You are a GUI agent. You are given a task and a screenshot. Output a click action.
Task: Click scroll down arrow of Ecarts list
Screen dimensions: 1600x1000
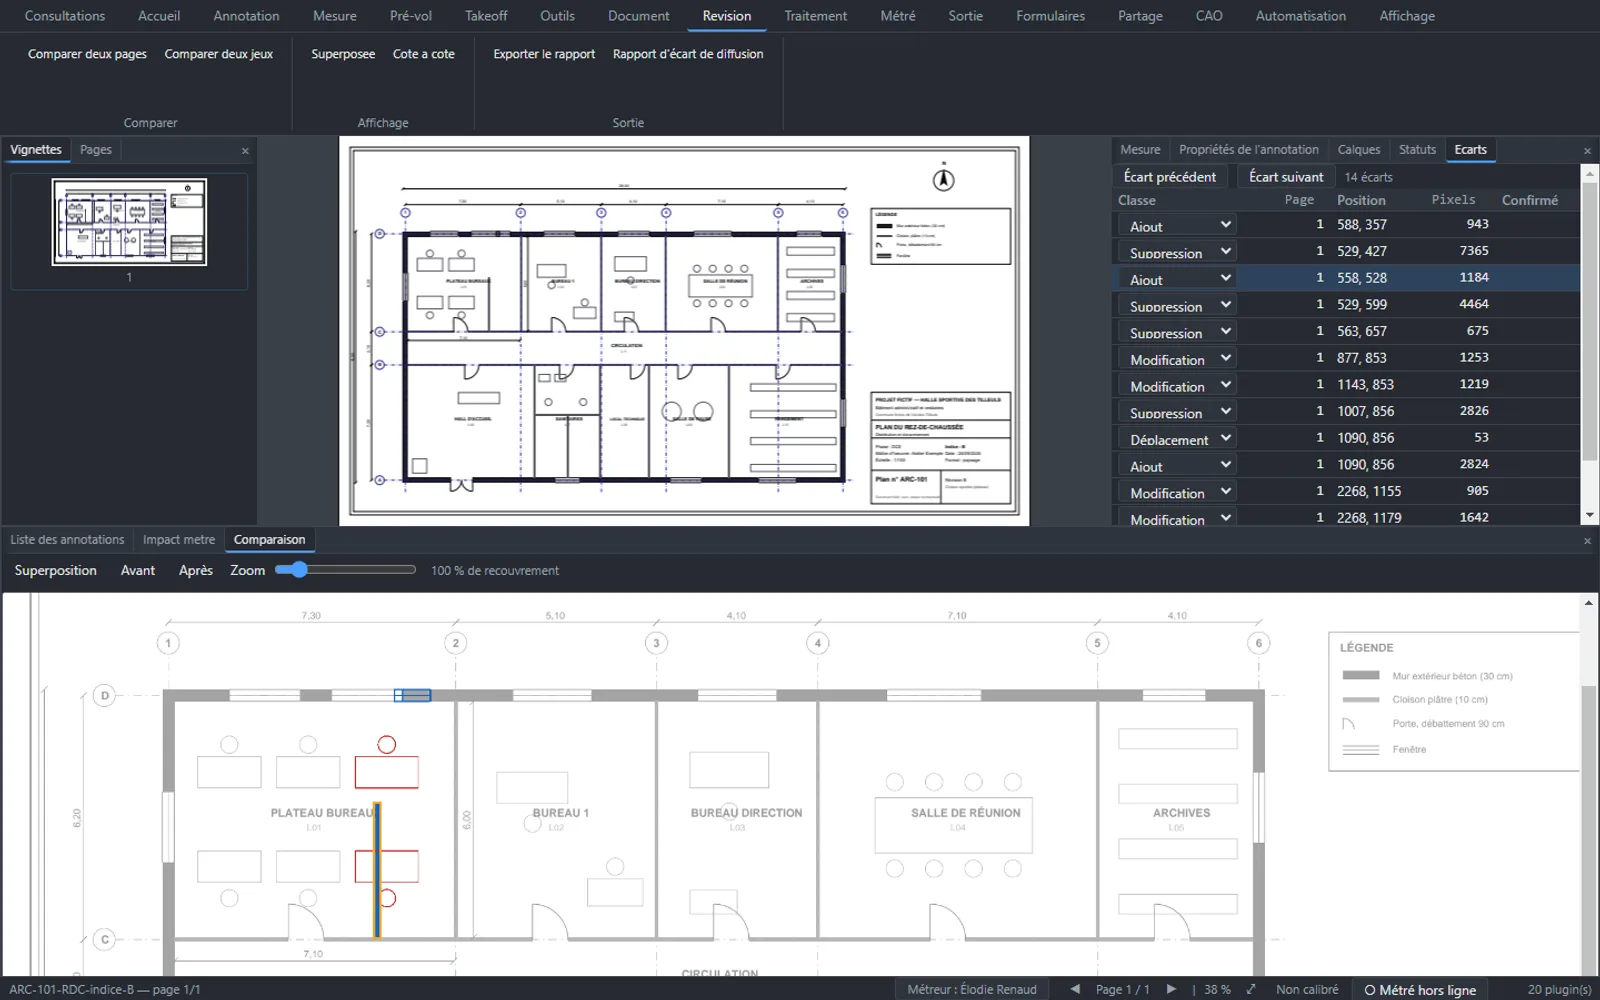[x=1590, y=515]
